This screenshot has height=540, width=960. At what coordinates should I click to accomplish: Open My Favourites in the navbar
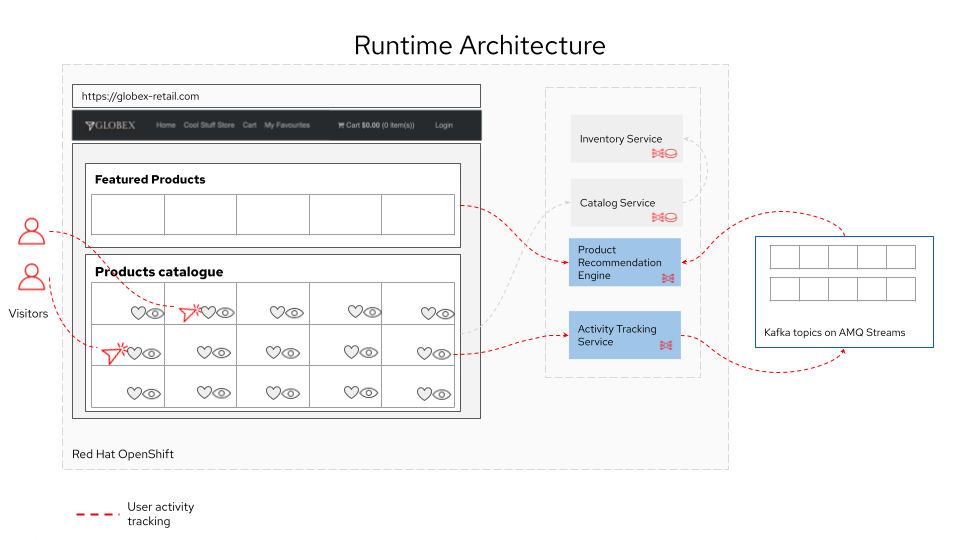click(x=287, y=125)
